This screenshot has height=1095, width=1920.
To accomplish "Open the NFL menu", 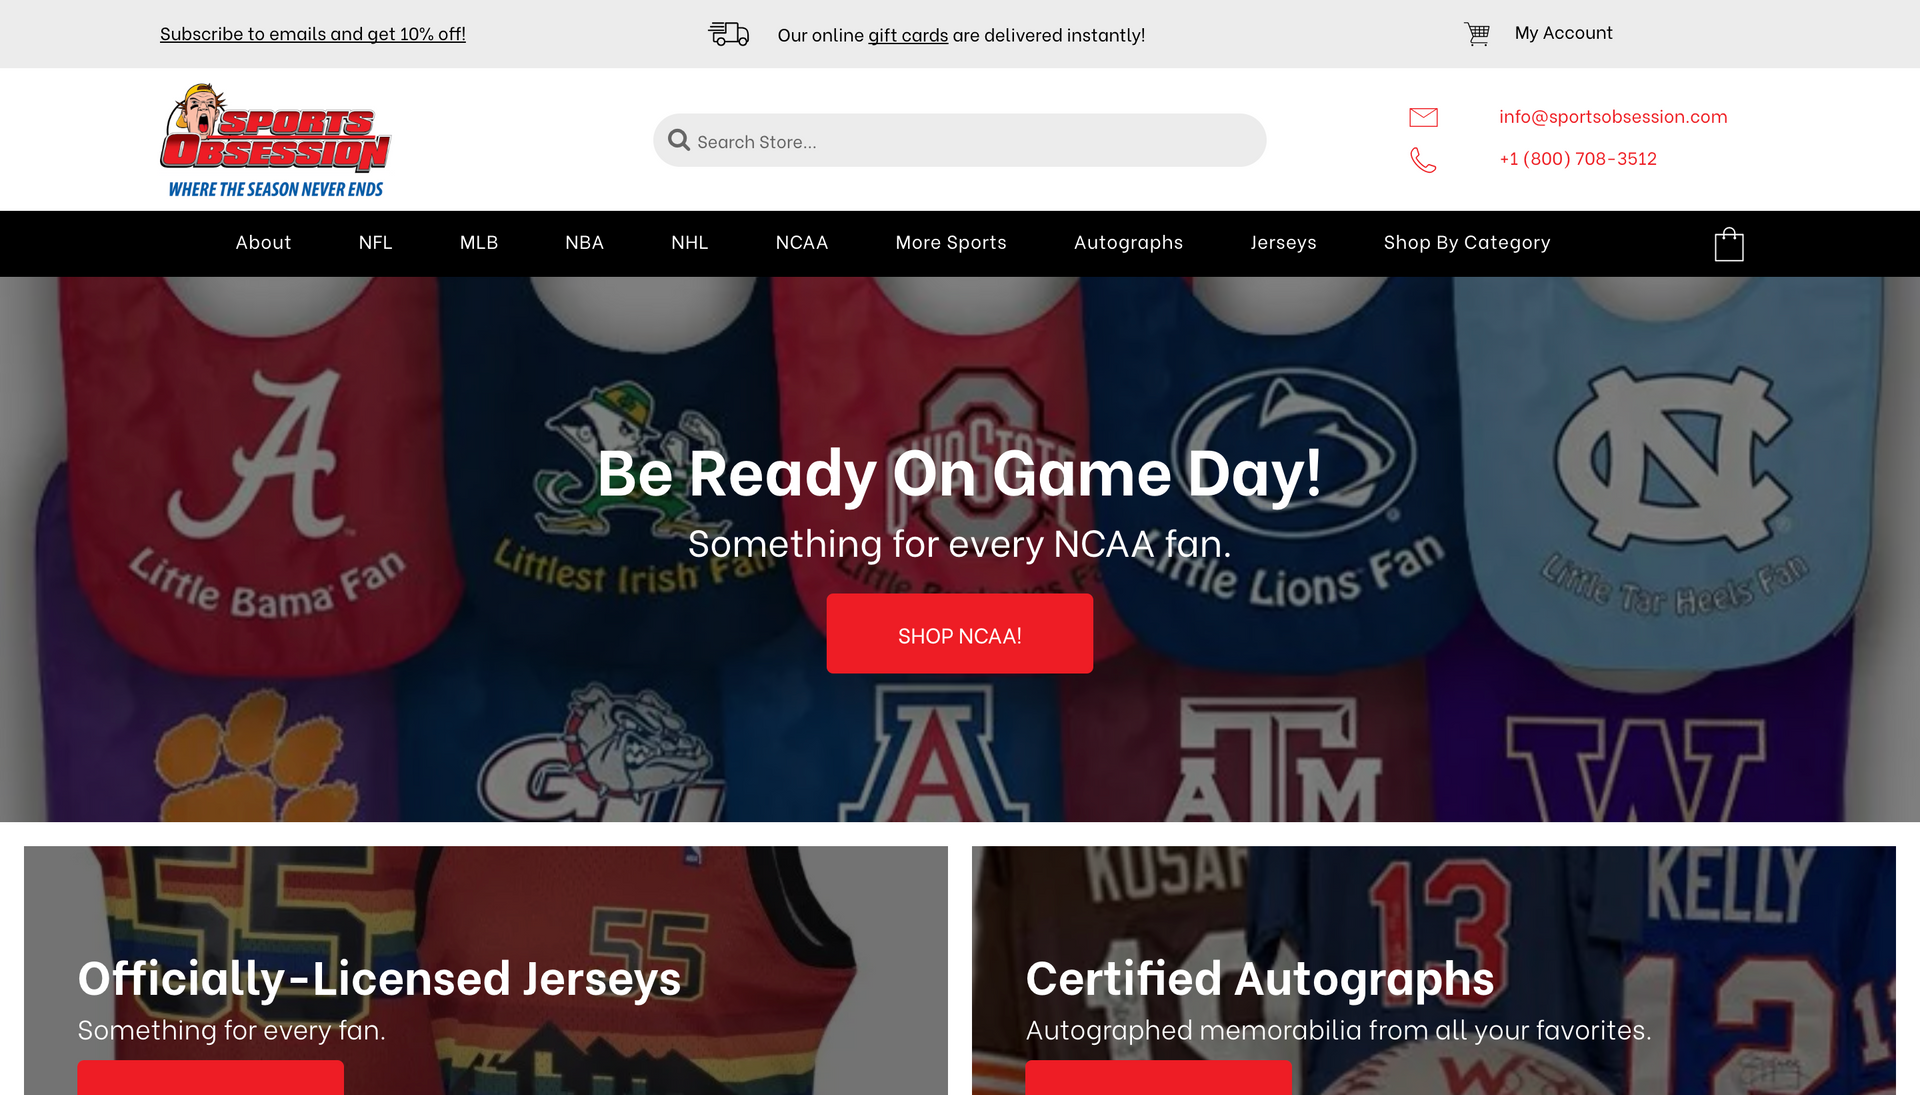I will [375, 243].
